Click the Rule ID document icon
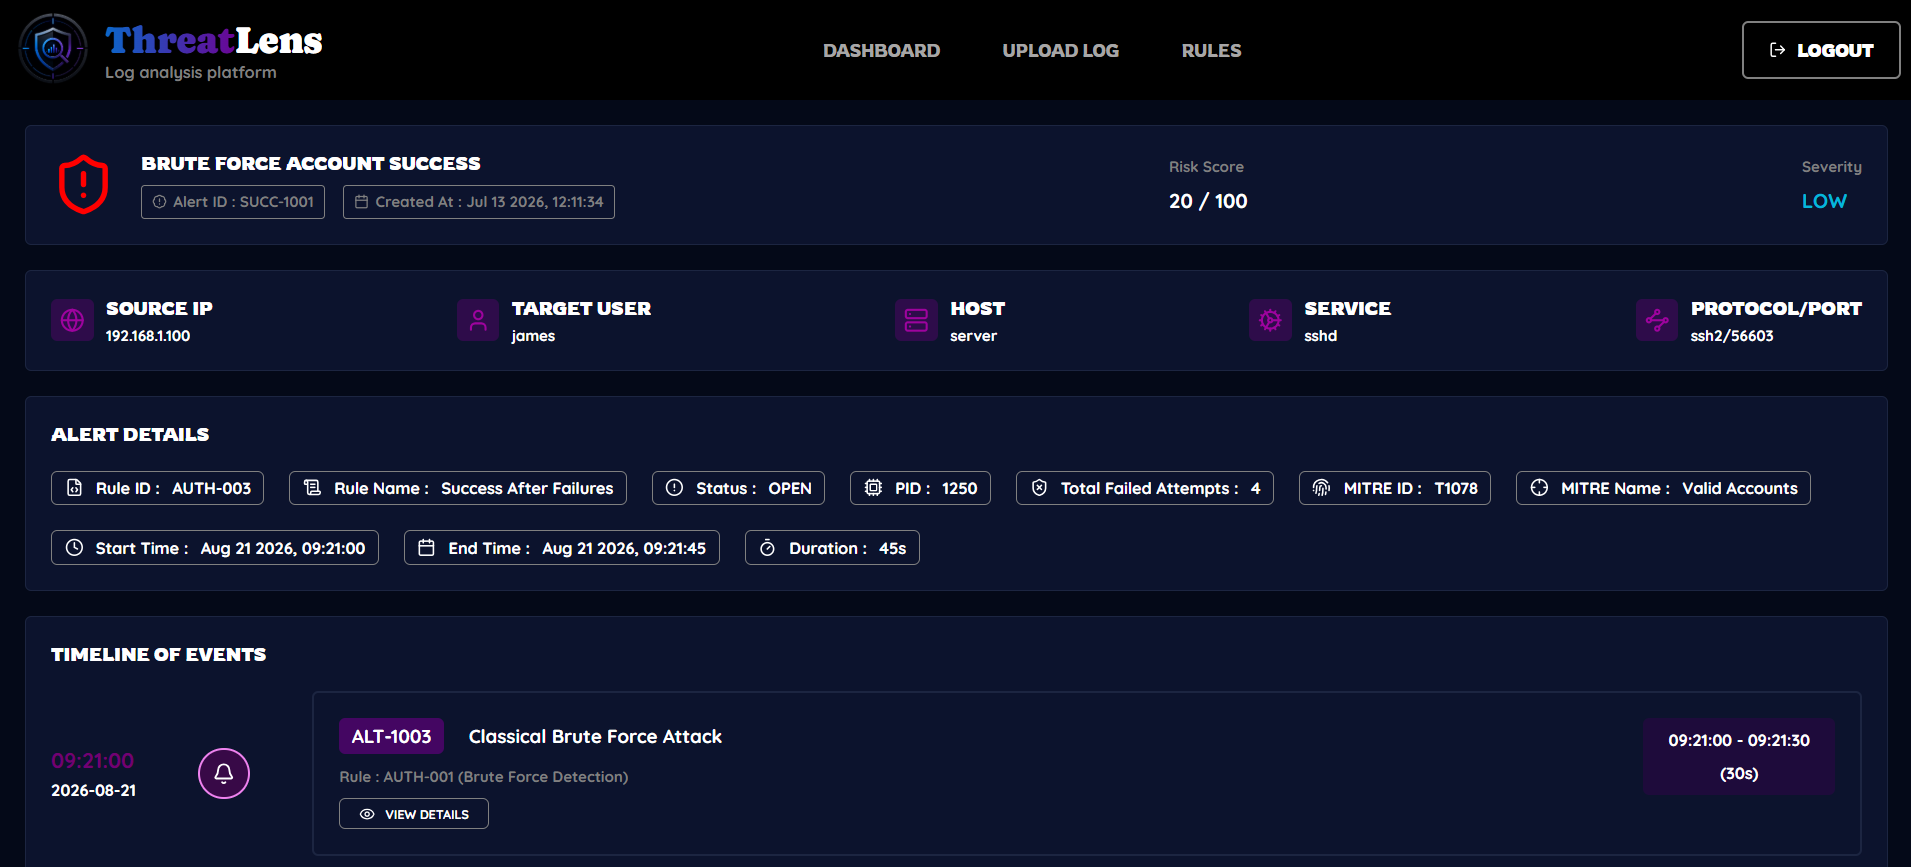The height and width of the screenshot is (867, 1911). point(74,488)
